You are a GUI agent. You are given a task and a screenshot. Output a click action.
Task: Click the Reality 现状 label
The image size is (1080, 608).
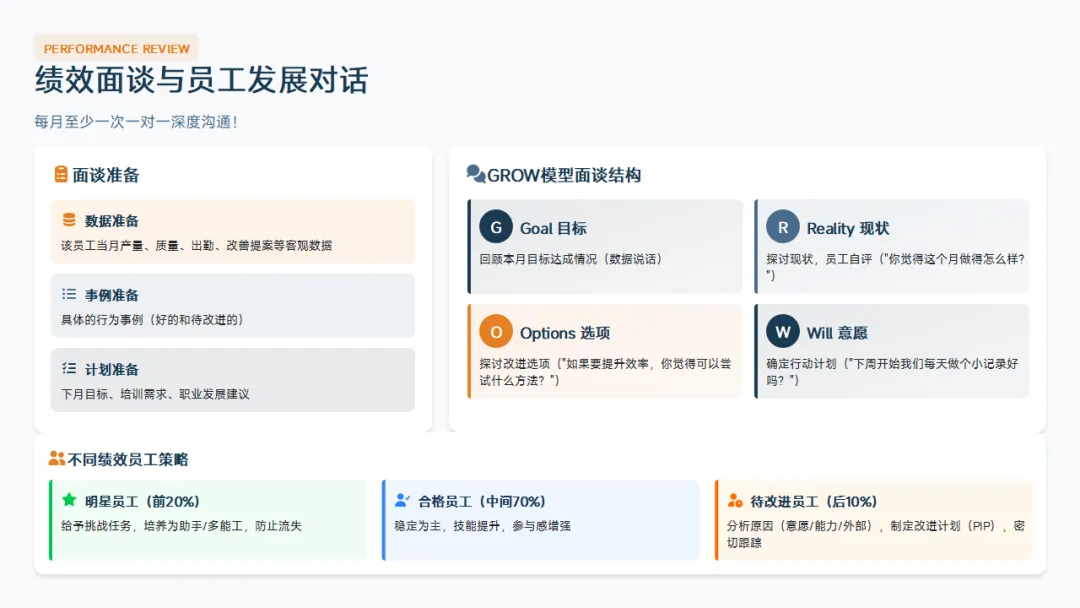tap(848, 228)
